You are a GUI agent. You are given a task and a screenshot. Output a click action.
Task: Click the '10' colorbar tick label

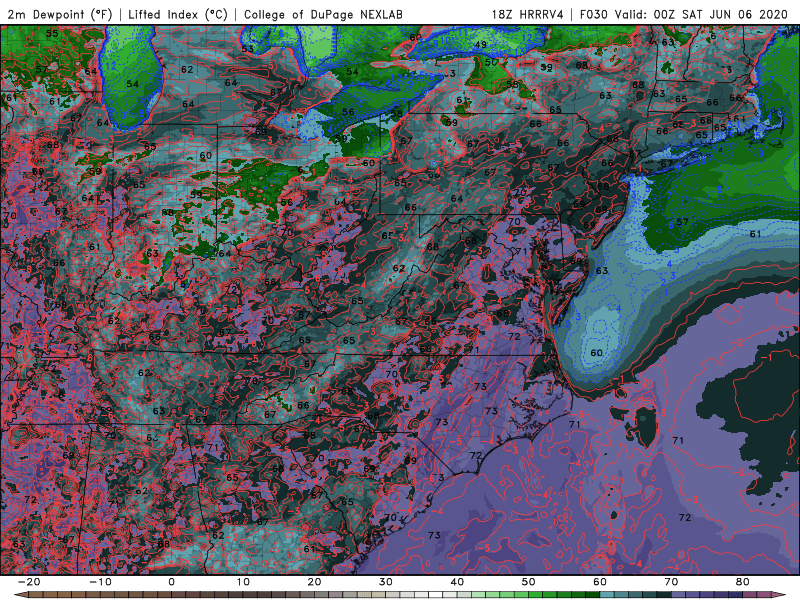point(243,582)
